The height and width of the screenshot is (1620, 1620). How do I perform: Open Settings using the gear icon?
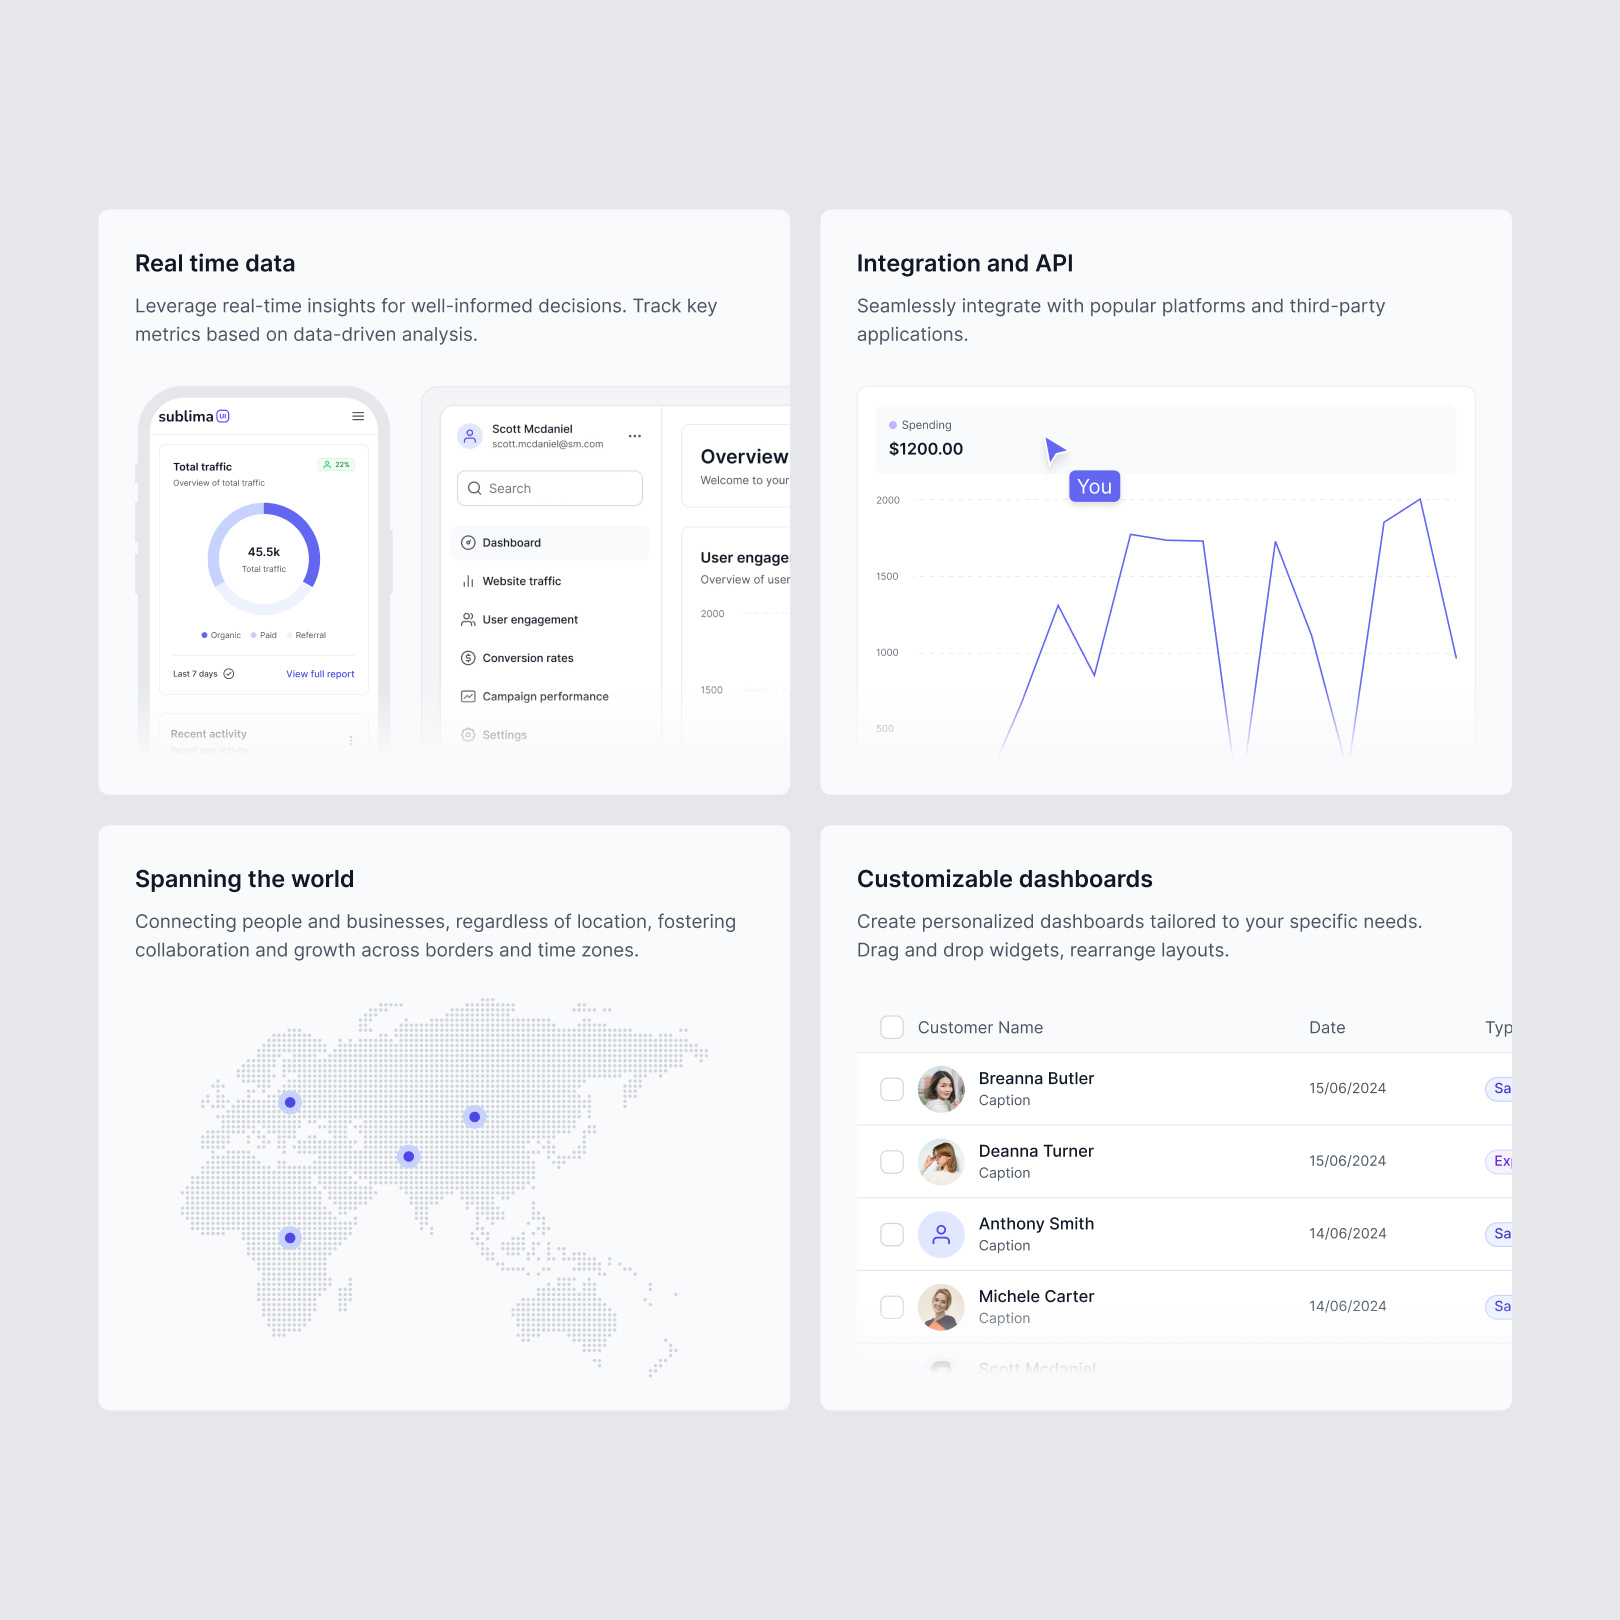tap(467, 735)
